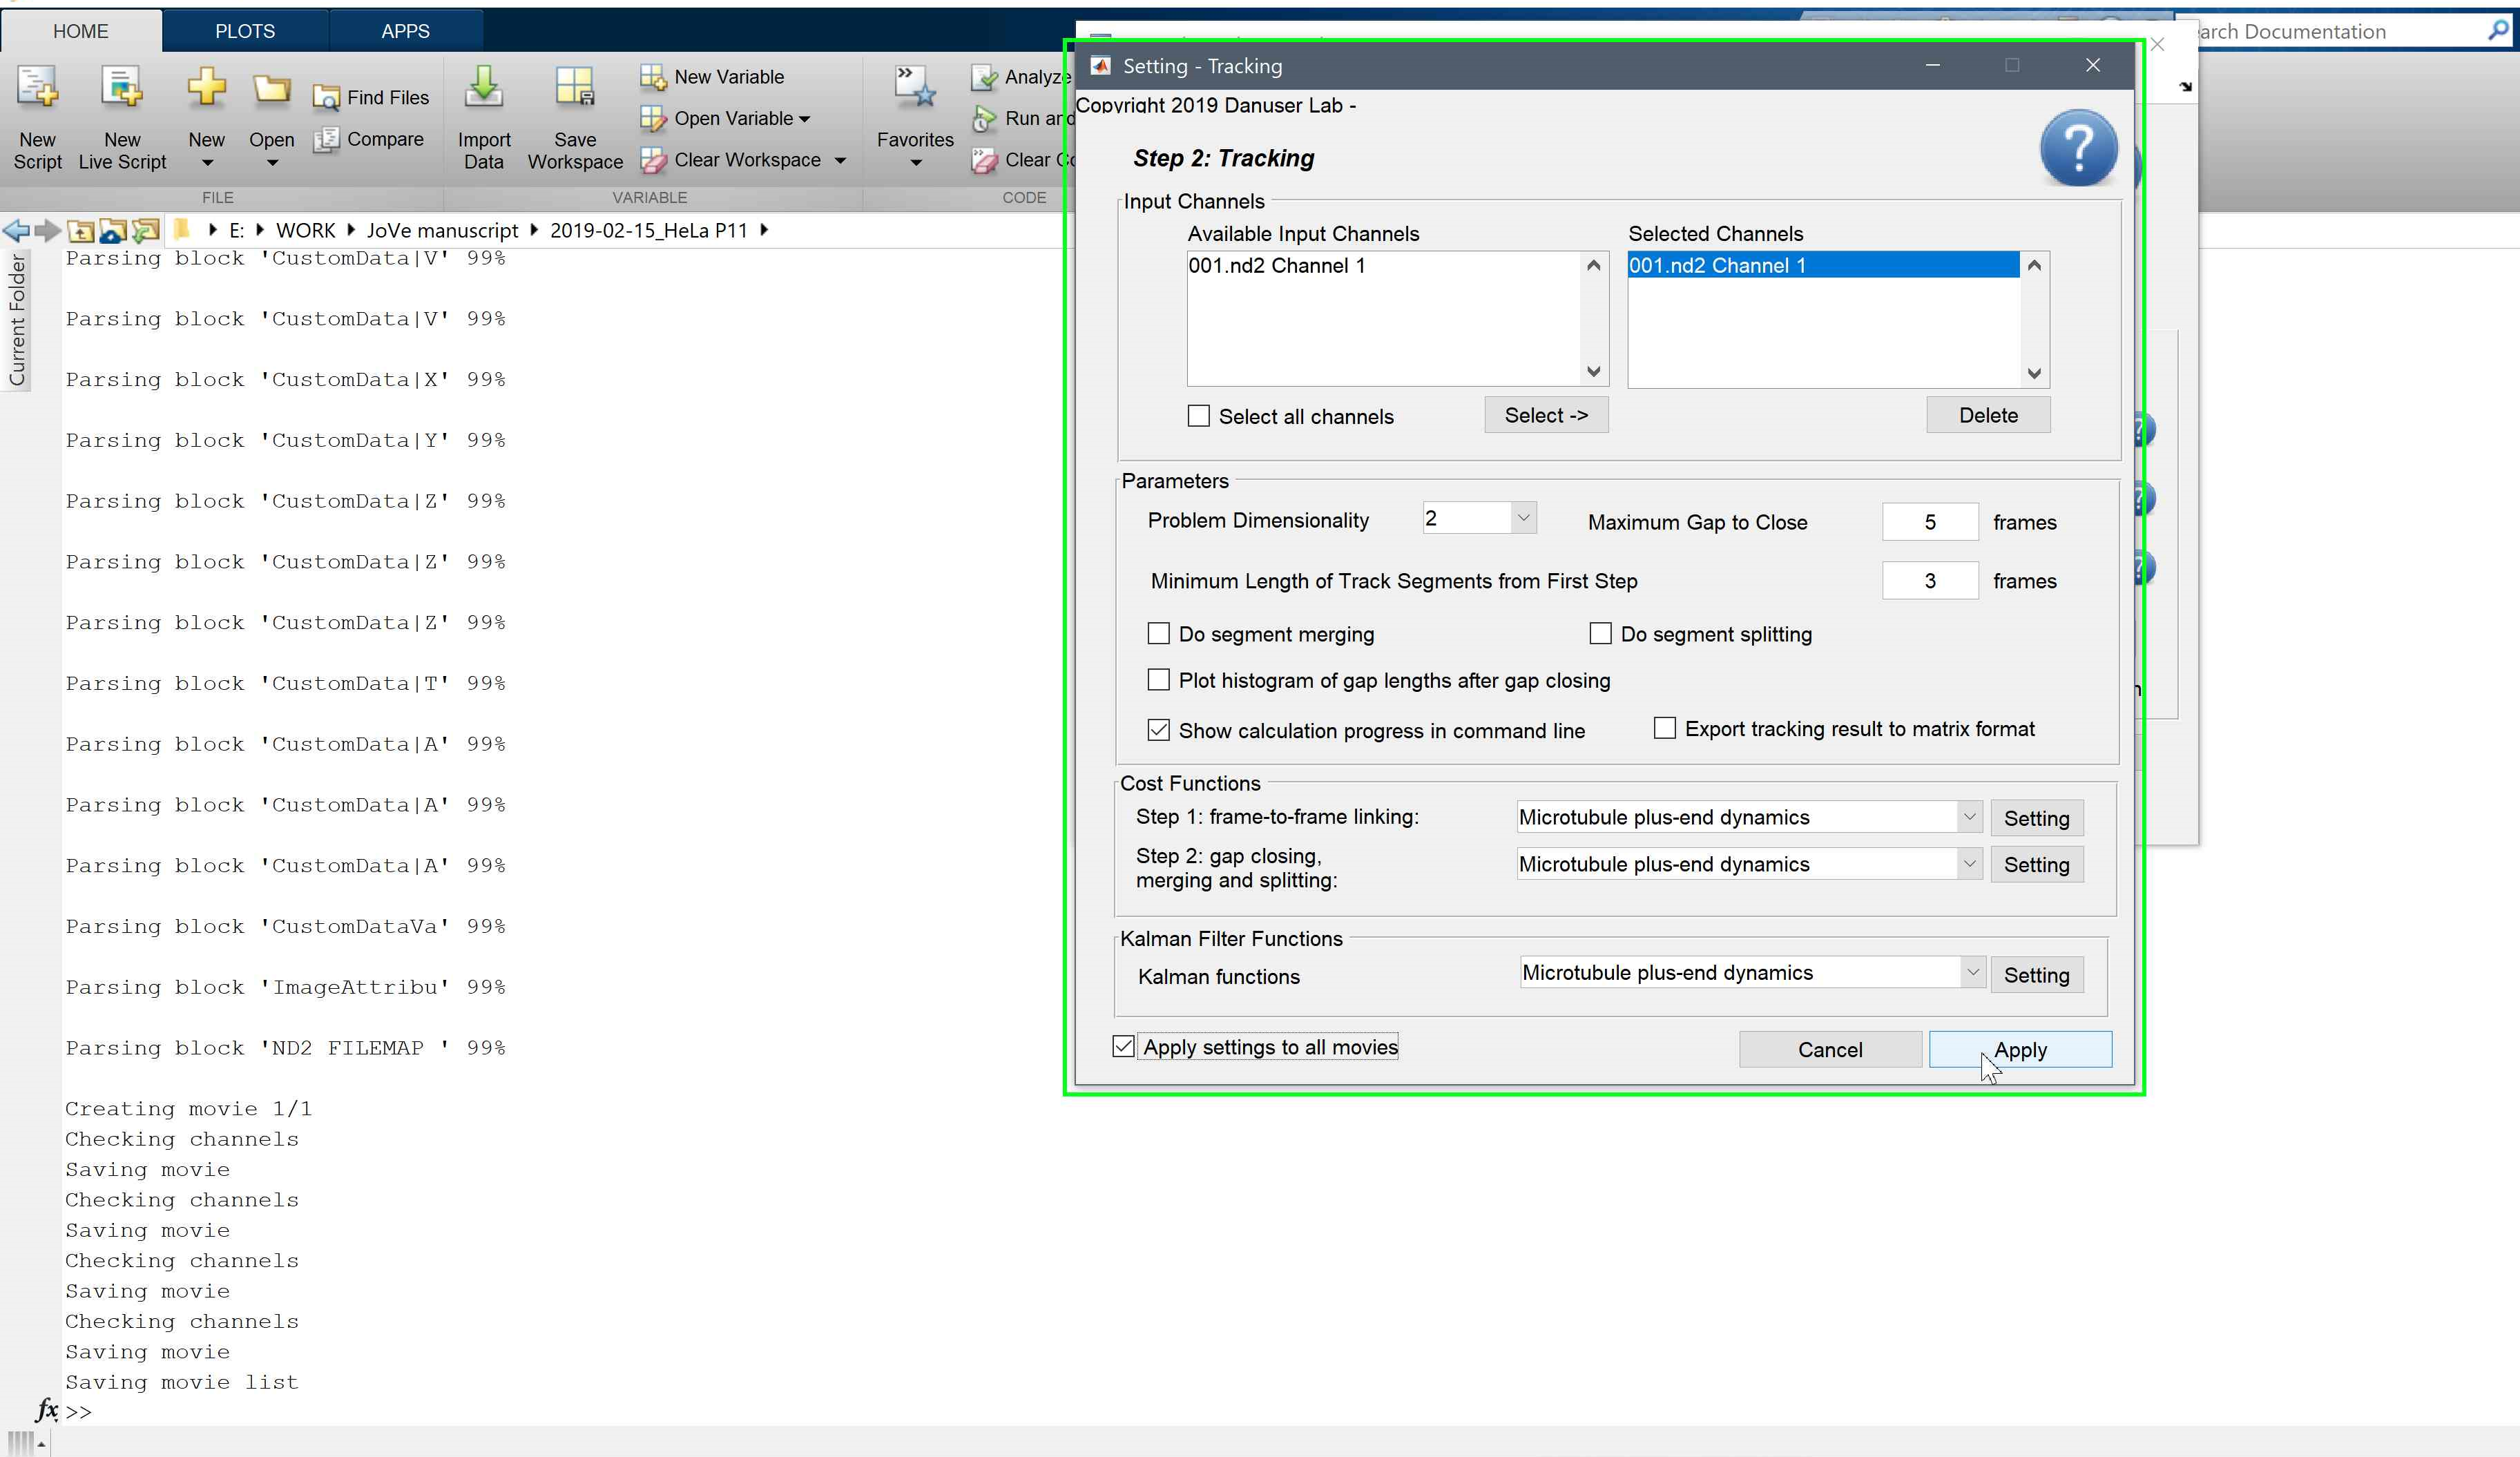Toggle Apply settings to all movies
This screenshot has width=2520, height=1457.
coord(1124,1047)
